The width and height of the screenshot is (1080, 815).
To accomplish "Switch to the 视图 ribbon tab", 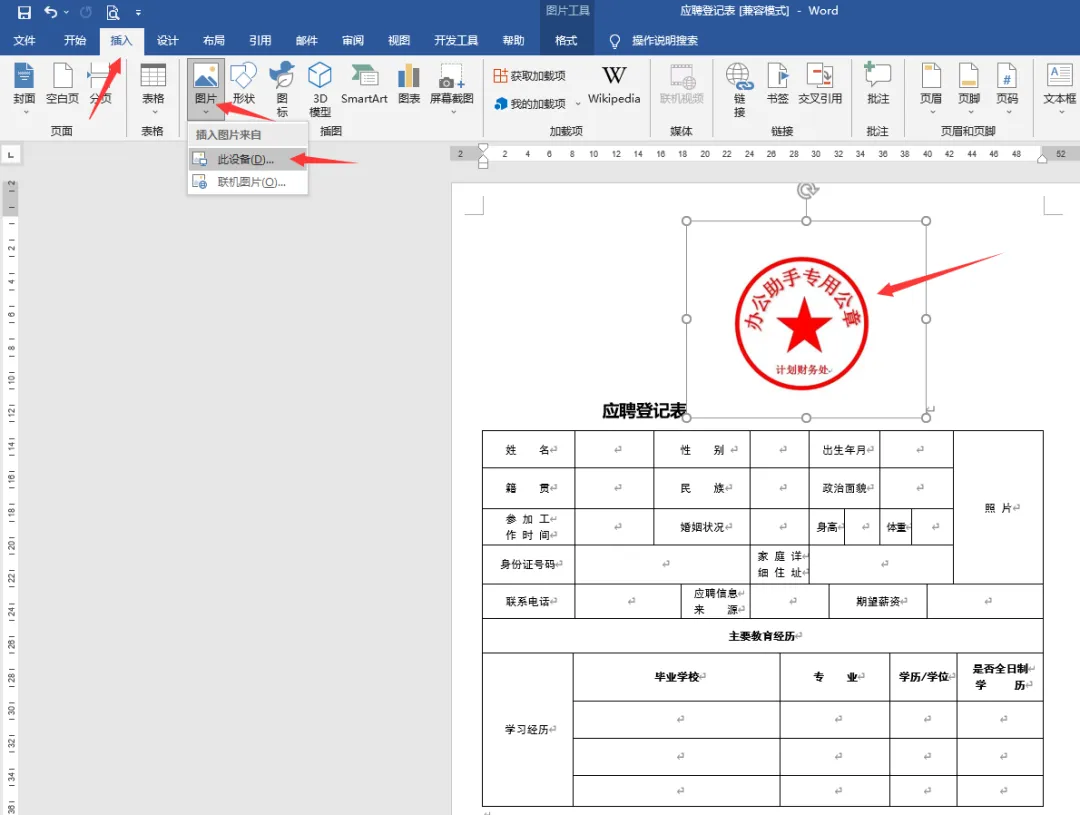I will (399, 41).
